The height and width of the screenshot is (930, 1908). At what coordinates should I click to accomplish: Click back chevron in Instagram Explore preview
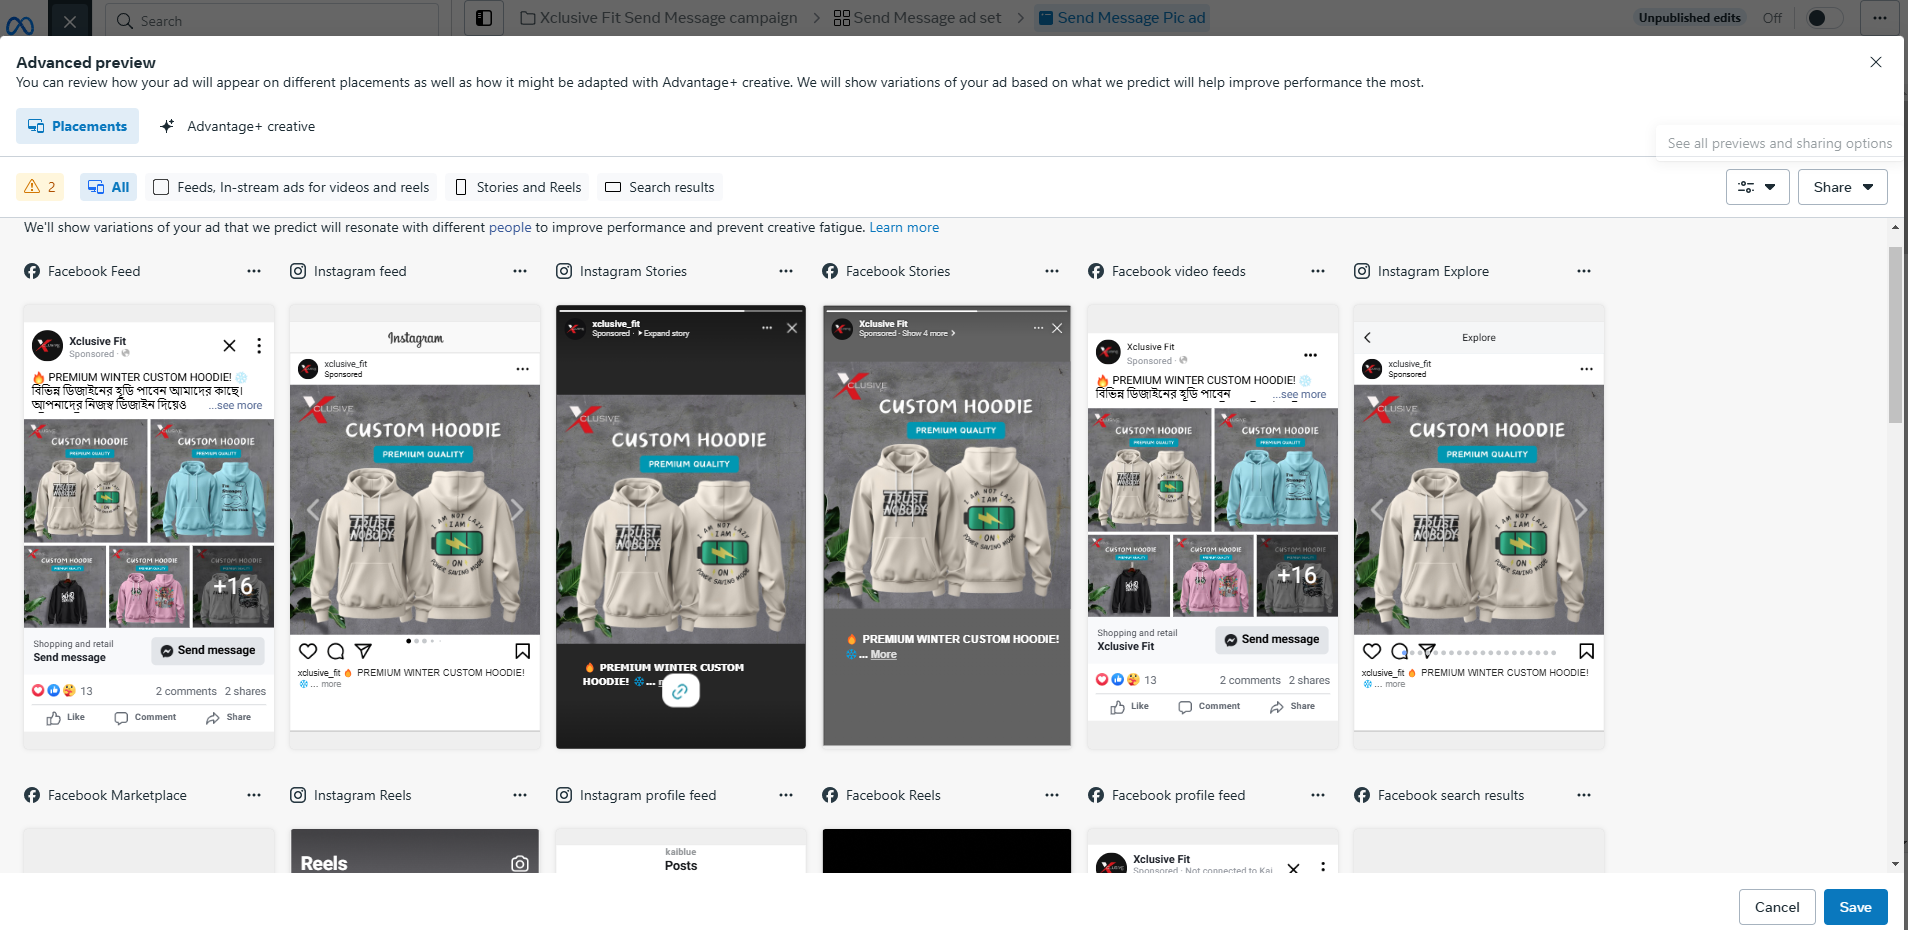coord(1368,338)
